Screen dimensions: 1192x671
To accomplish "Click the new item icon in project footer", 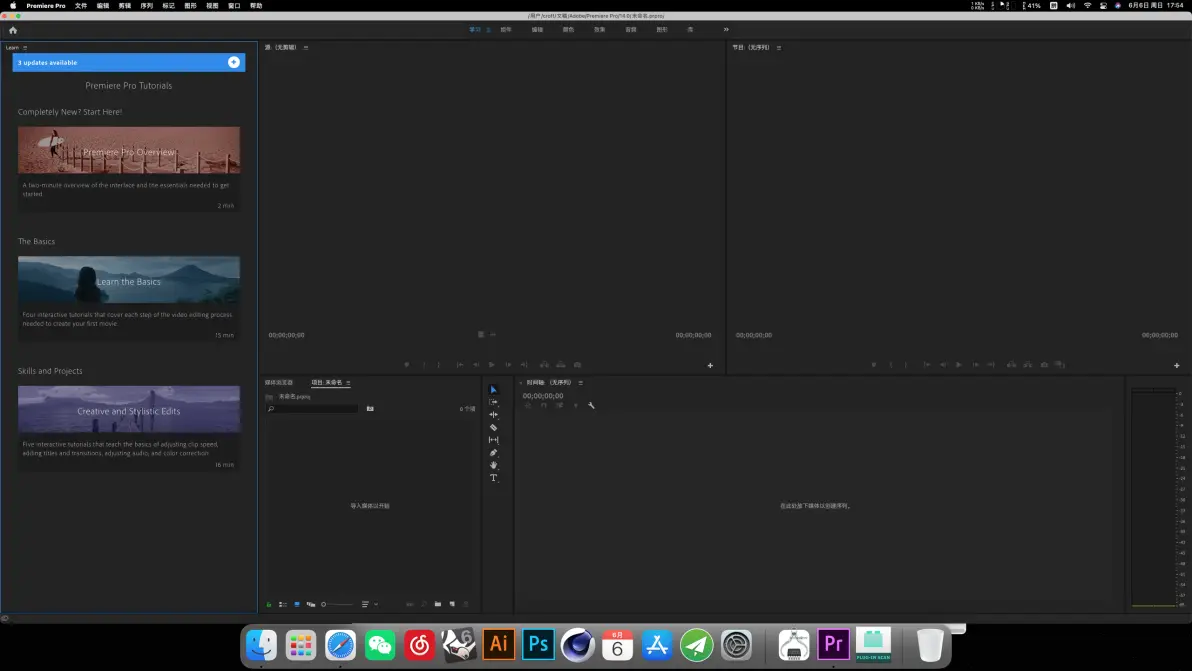I will pyautogui.click(x=452, y=604).
